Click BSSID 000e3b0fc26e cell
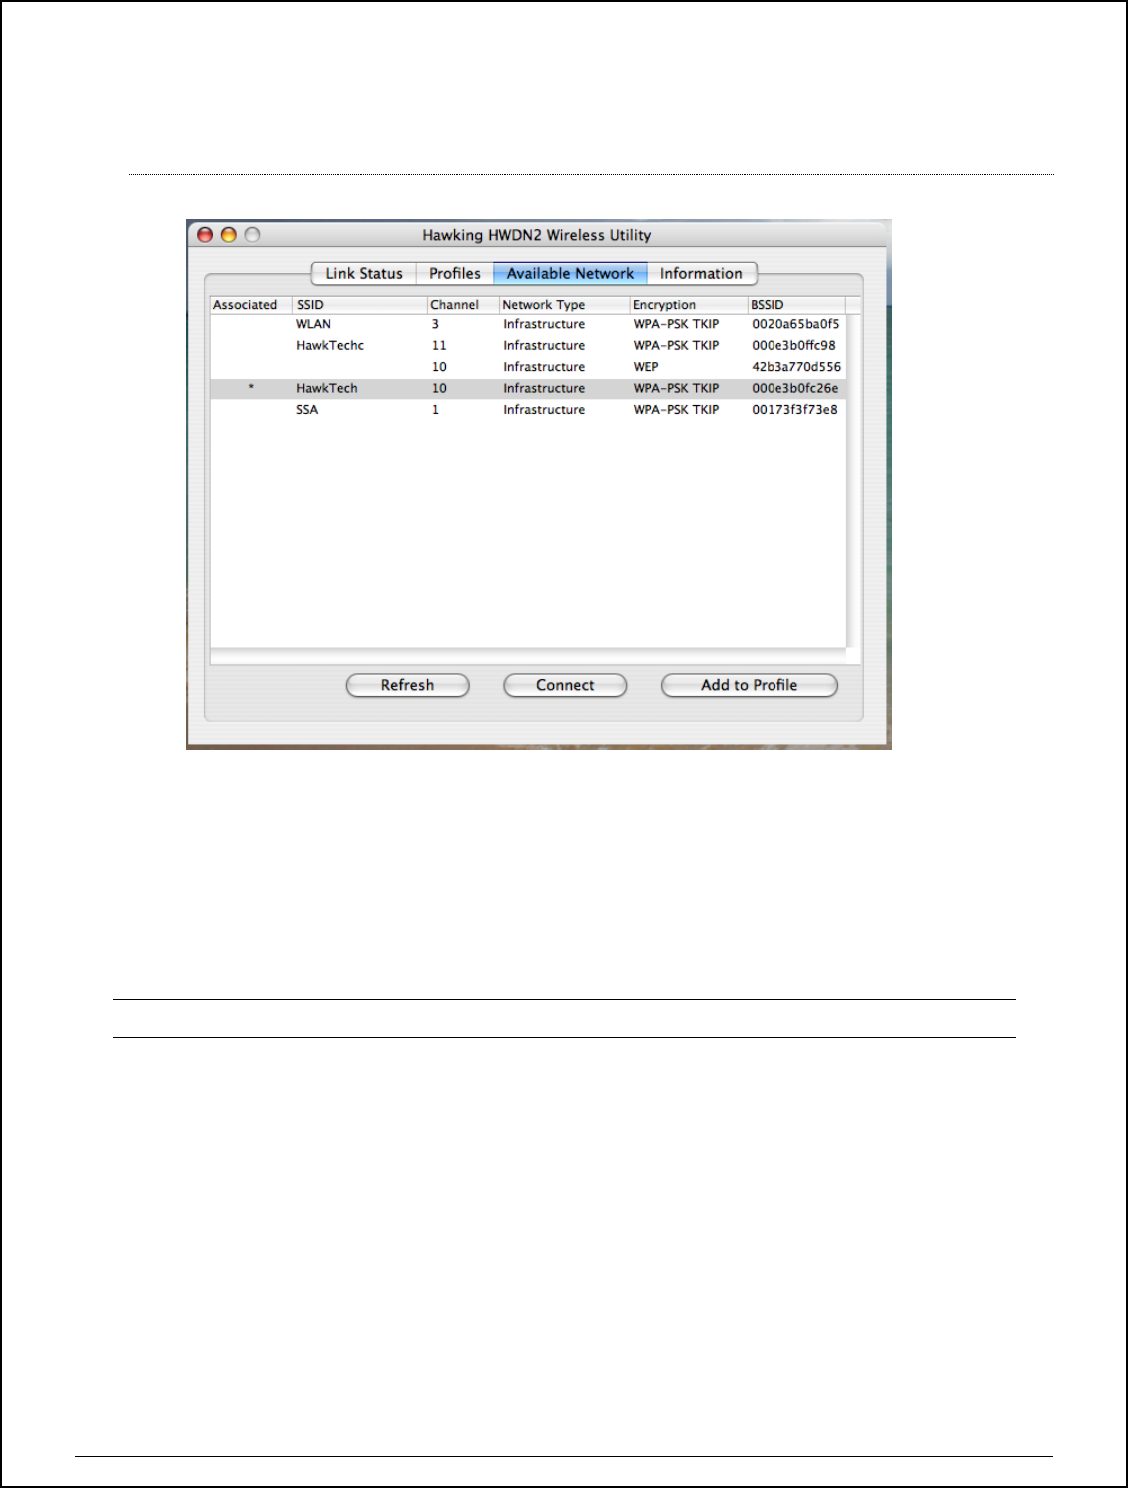This screenshot has width=1128, height=1488. click(795, 388)
